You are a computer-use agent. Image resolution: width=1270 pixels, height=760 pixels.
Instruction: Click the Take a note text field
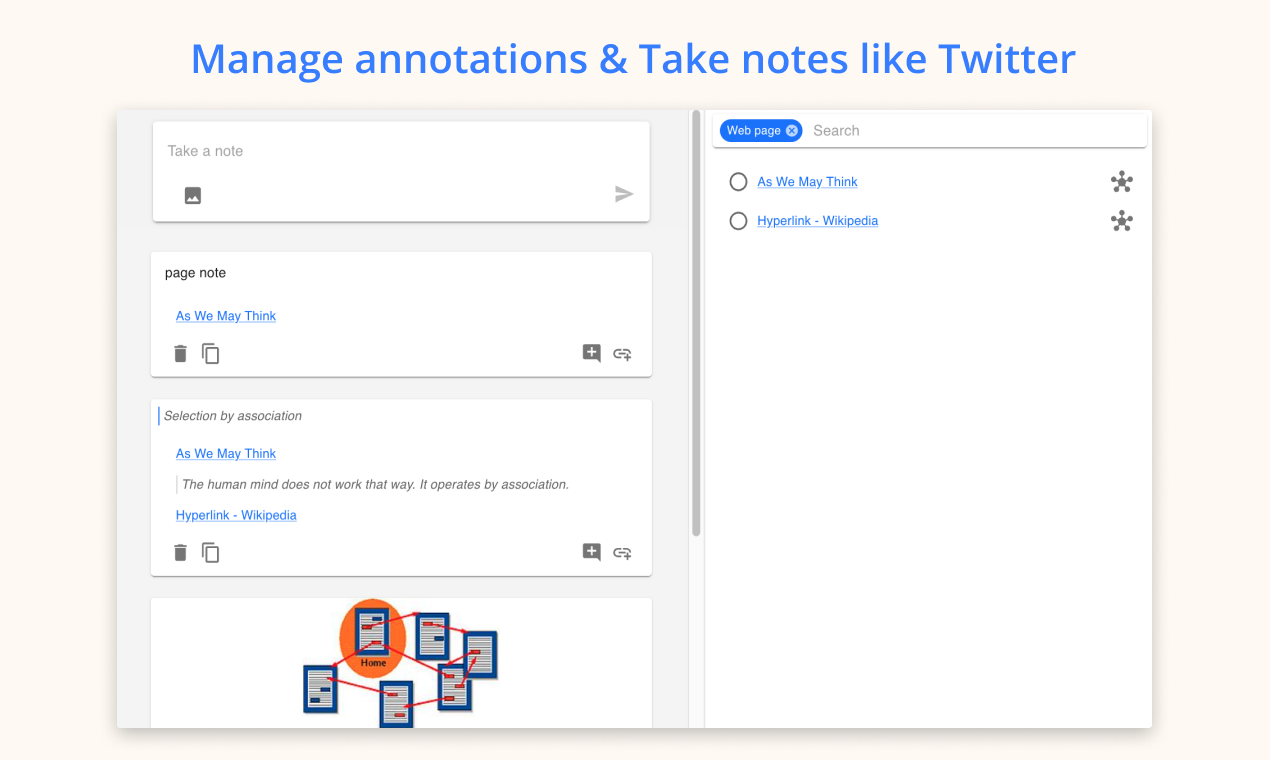click(x=401, y=151)
